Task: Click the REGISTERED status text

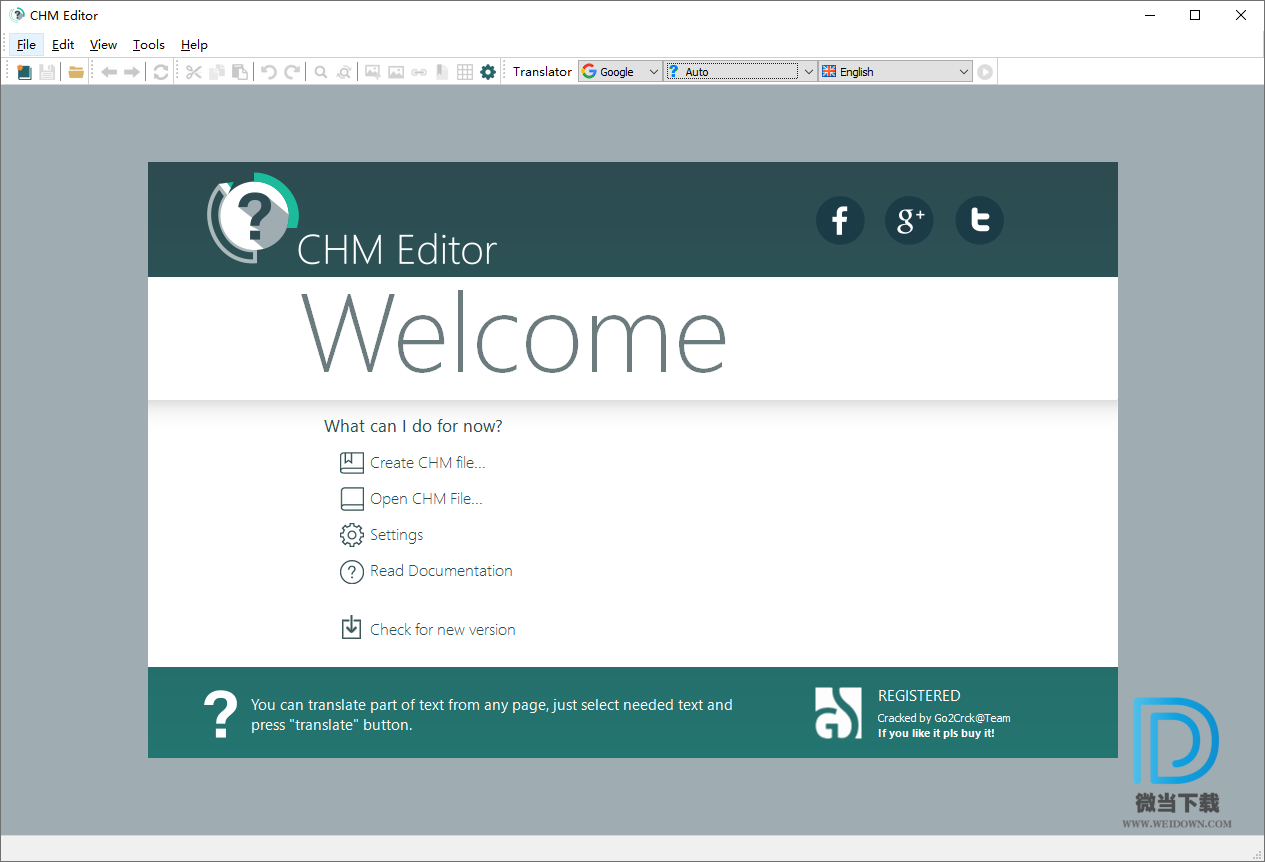Action: pyautogui.click(x=919, y=696)
